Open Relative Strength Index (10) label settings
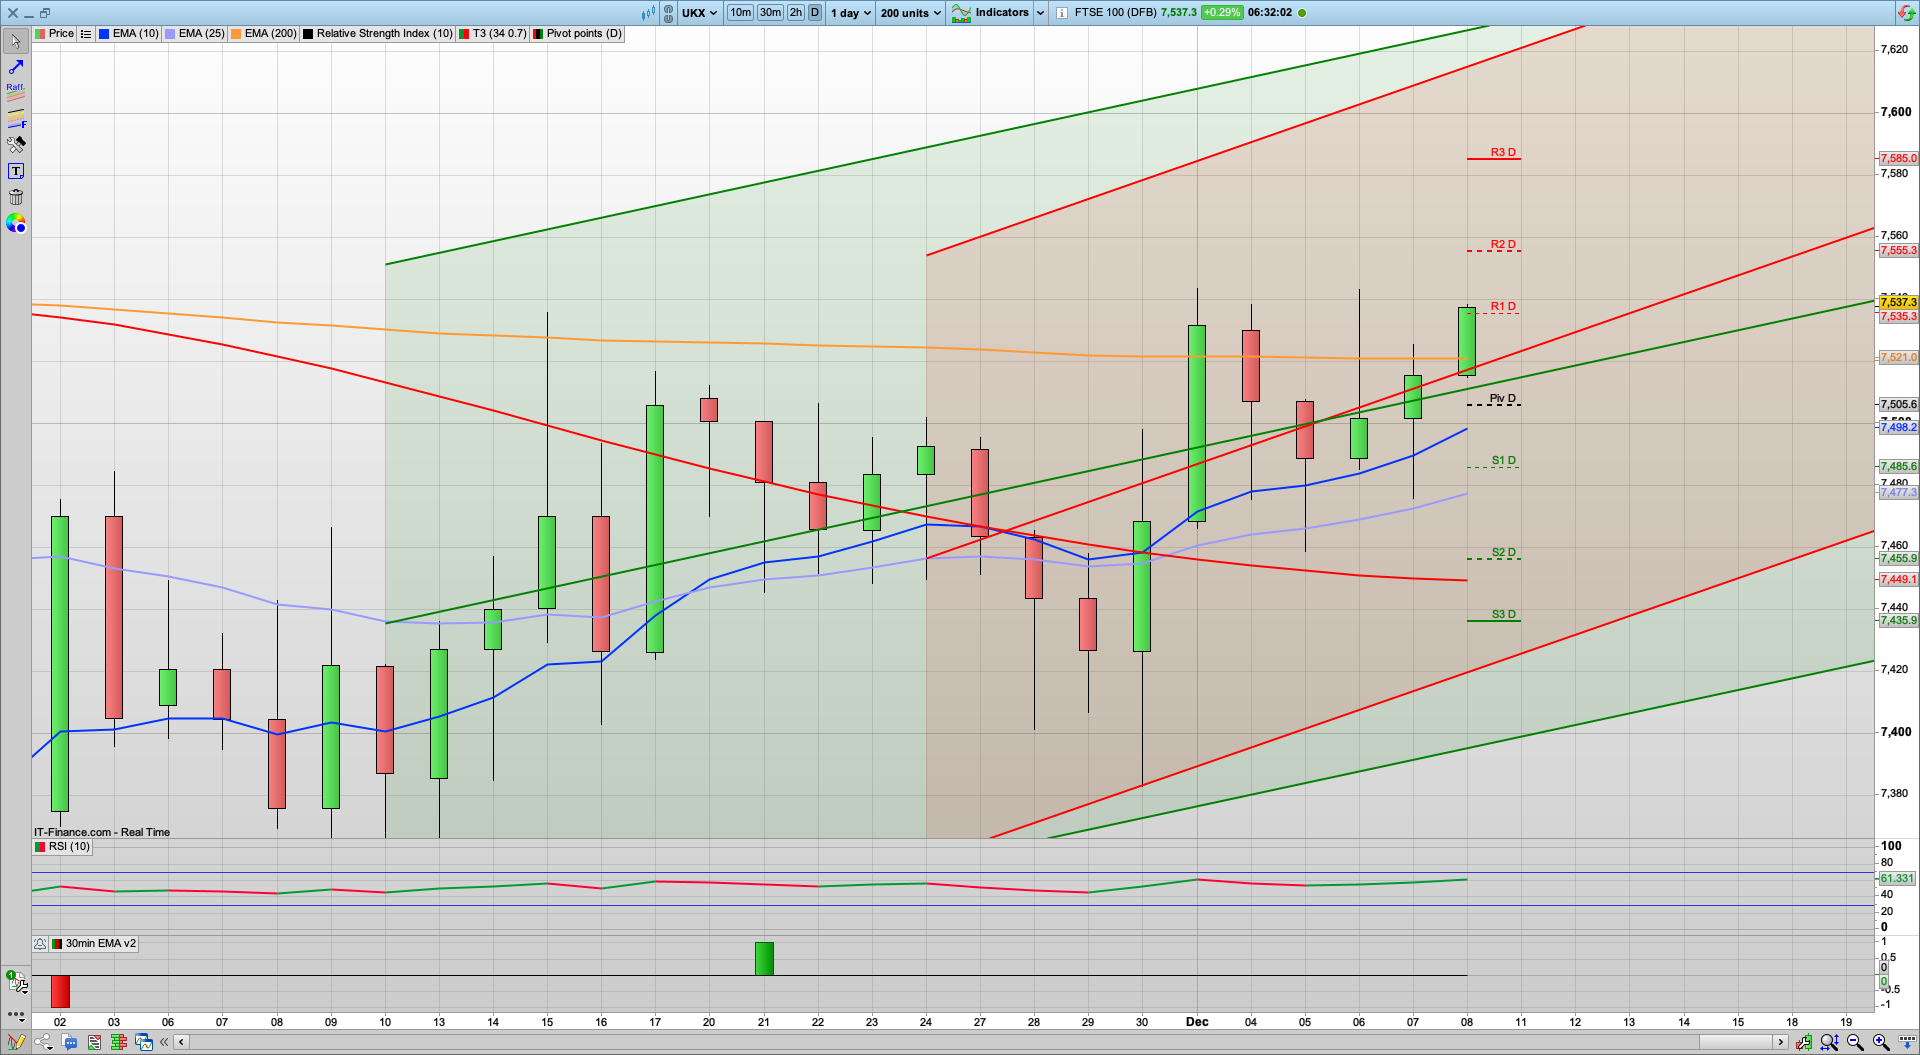 coord(378,33)
